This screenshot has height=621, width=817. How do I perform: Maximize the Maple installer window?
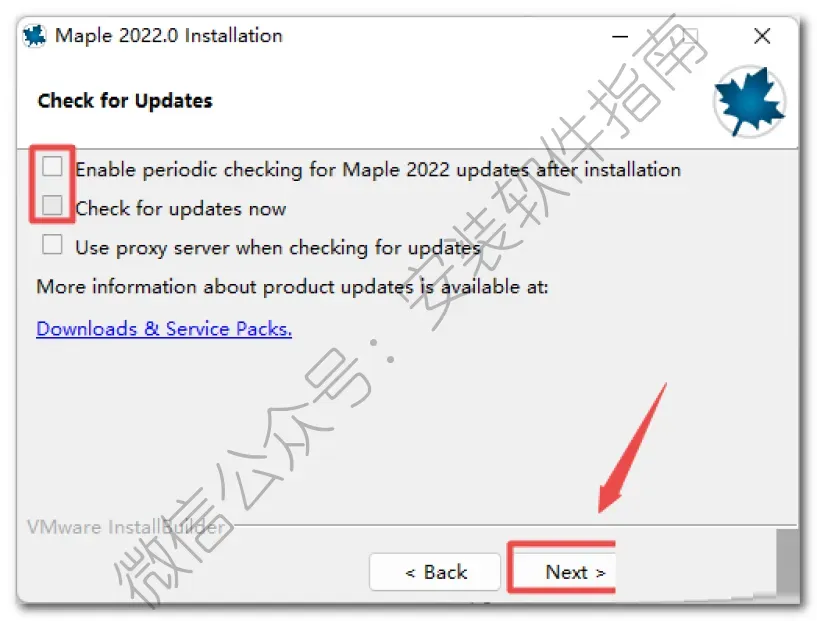click(x=690, y=36)
